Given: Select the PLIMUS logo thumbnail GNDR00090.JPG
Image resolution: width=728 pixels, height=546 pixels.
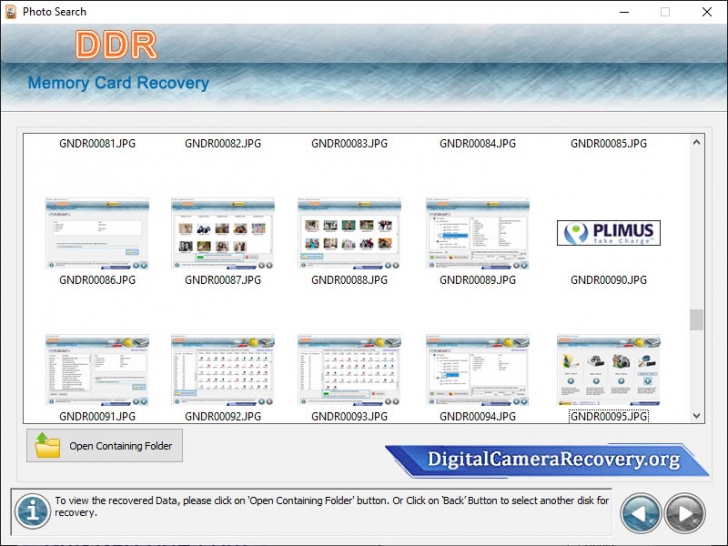Looking at the screenshot, I should click(608, 233).
